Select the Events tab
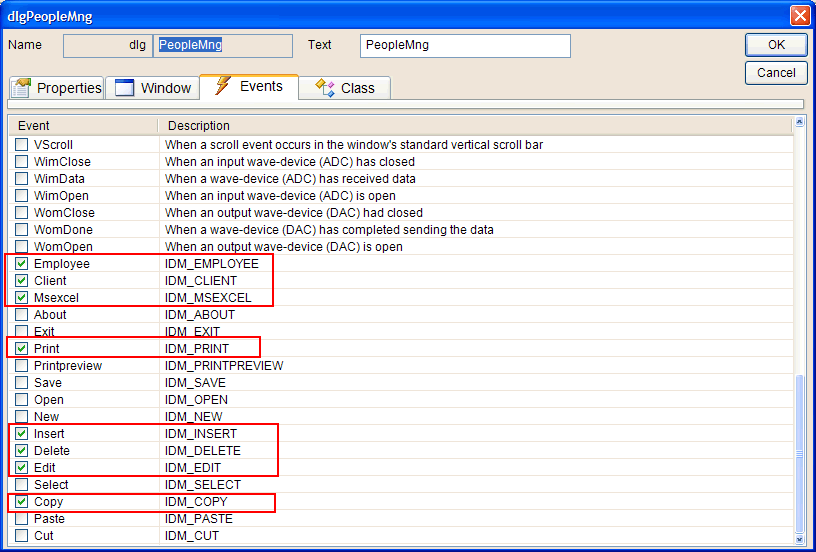816x552 pixels. pos(249,86)
